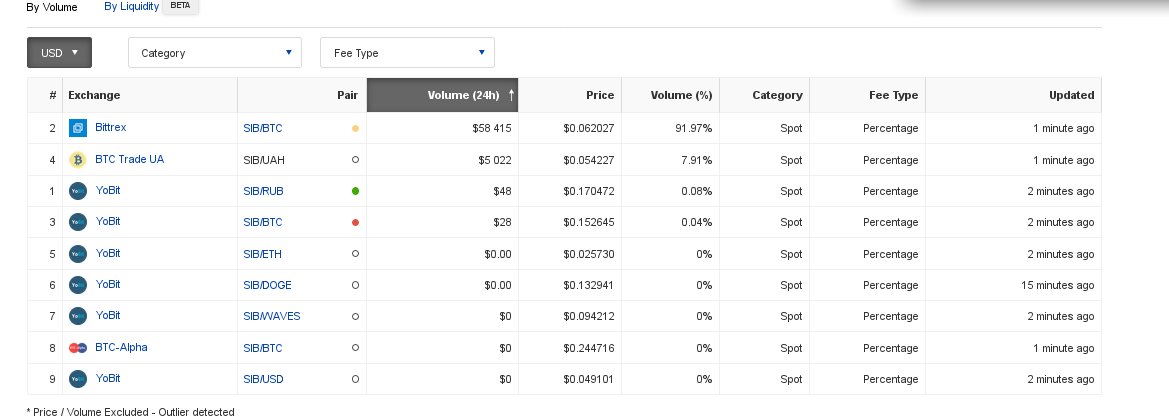The height and width of the screenshot is (416, 1169).
Task: Click the yellow status dot for Bittrex SIB/BTC
Action: point(356,128)
